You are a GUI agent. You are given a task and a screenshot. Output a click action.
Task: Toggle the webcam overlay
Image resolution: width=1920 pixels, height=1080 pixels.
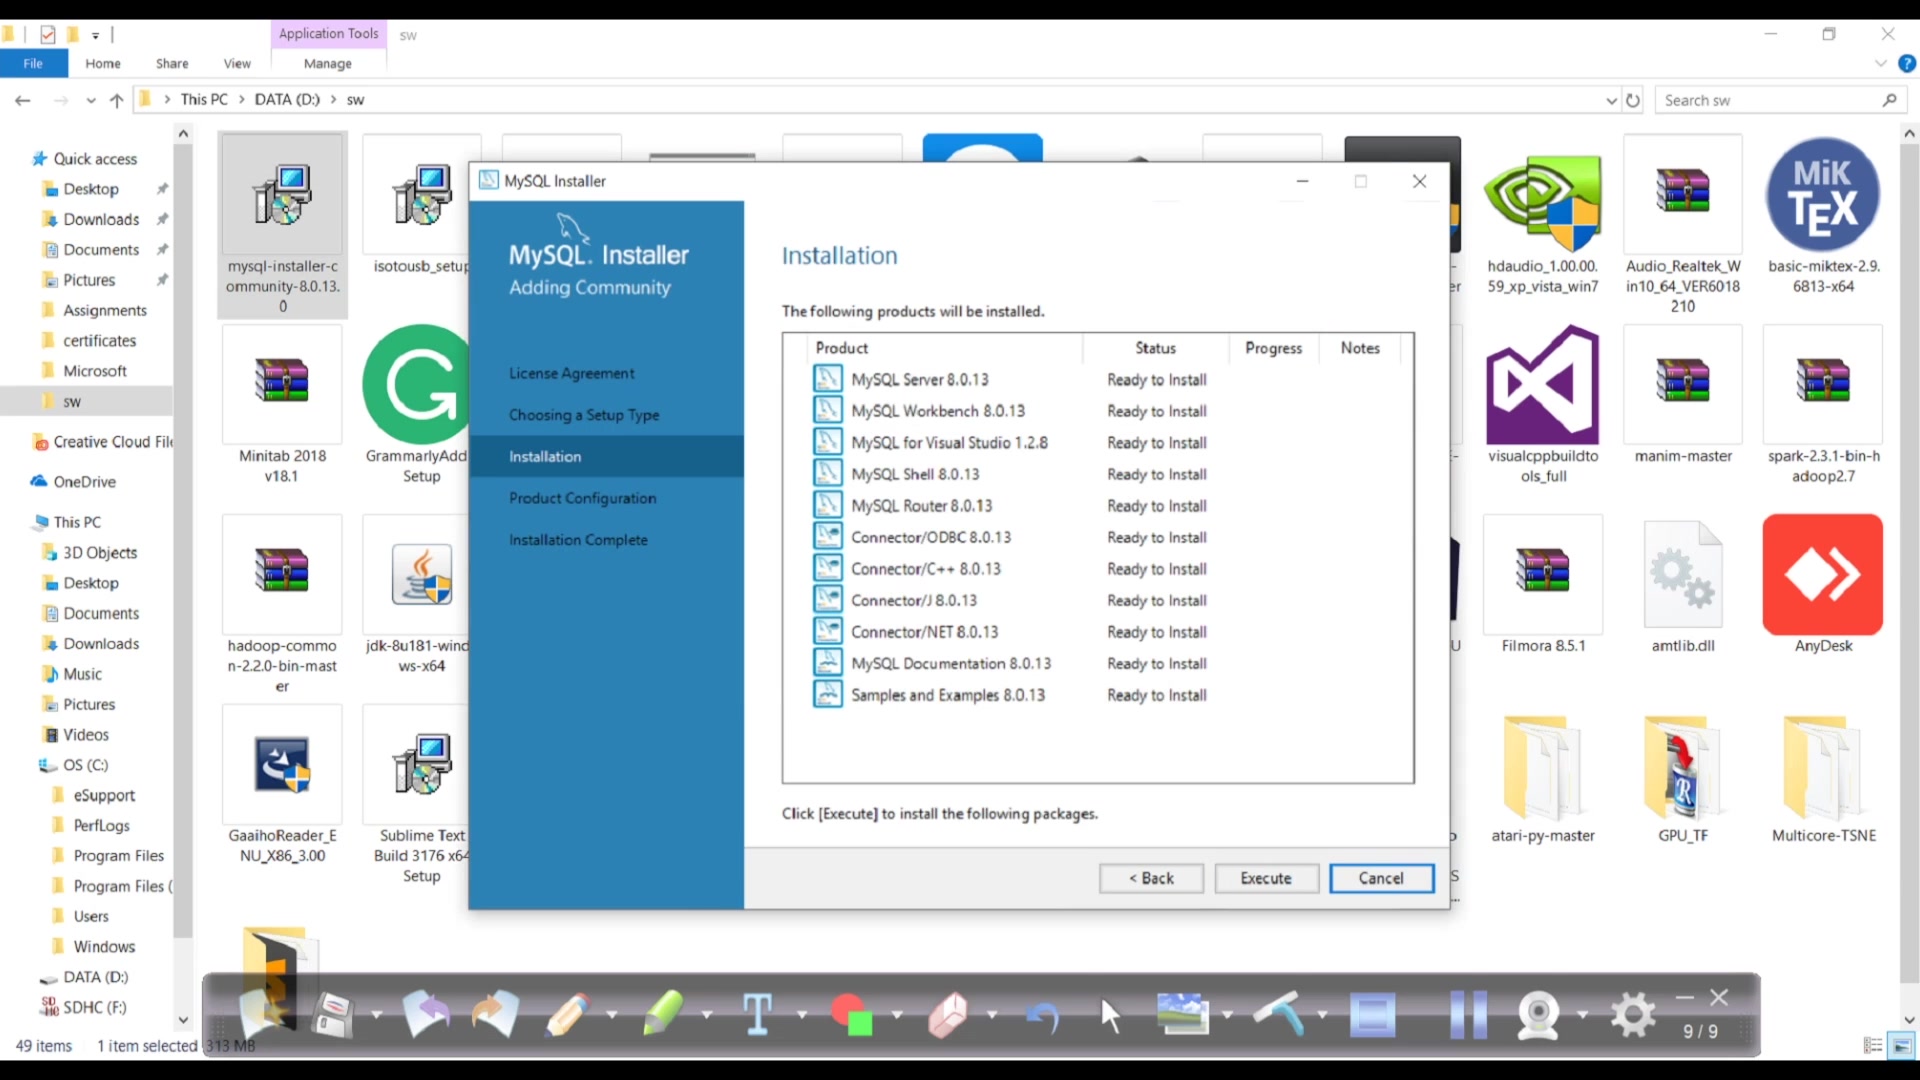tap(1538, 1015)
